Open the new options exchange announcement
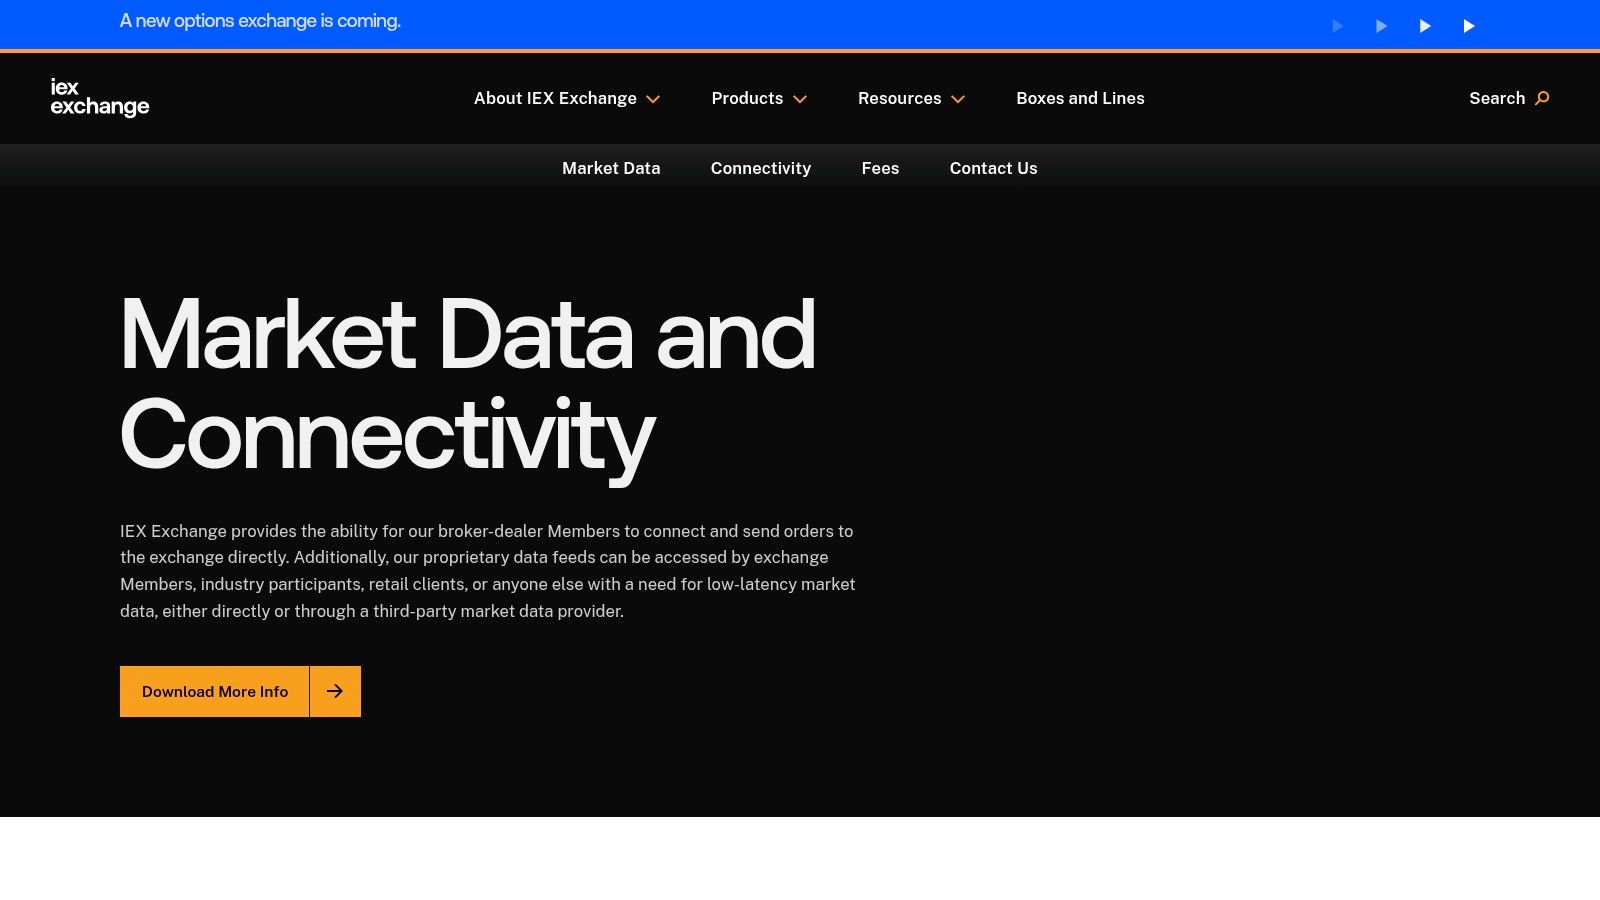 pyautogui.click(x=259, y=21)
